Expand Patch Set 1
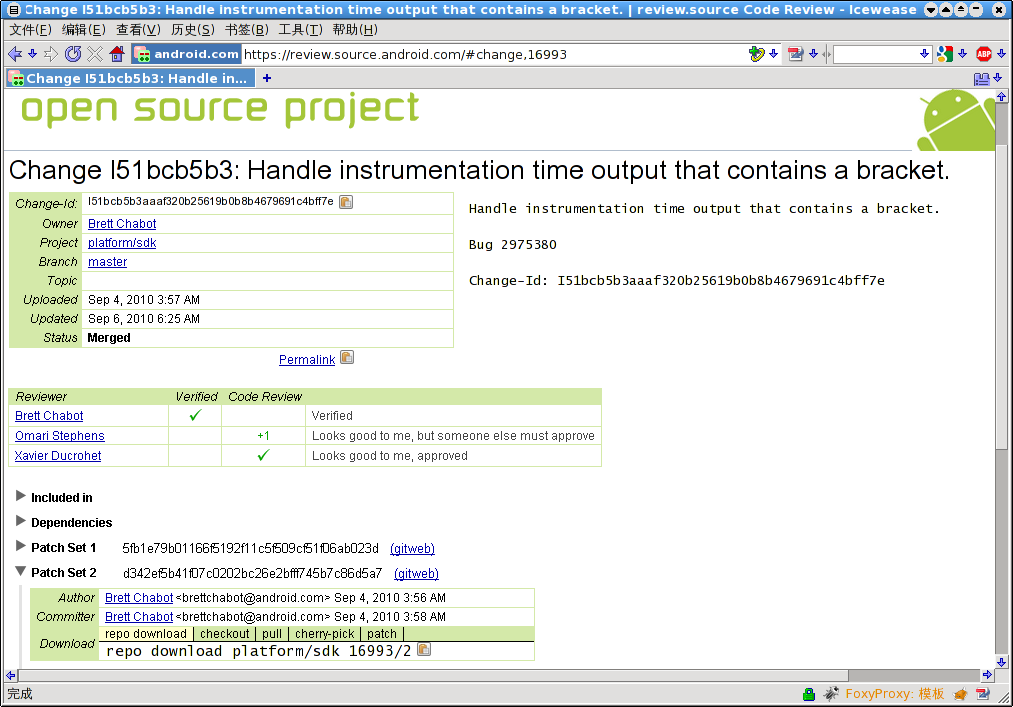 [x=21, y=546]
